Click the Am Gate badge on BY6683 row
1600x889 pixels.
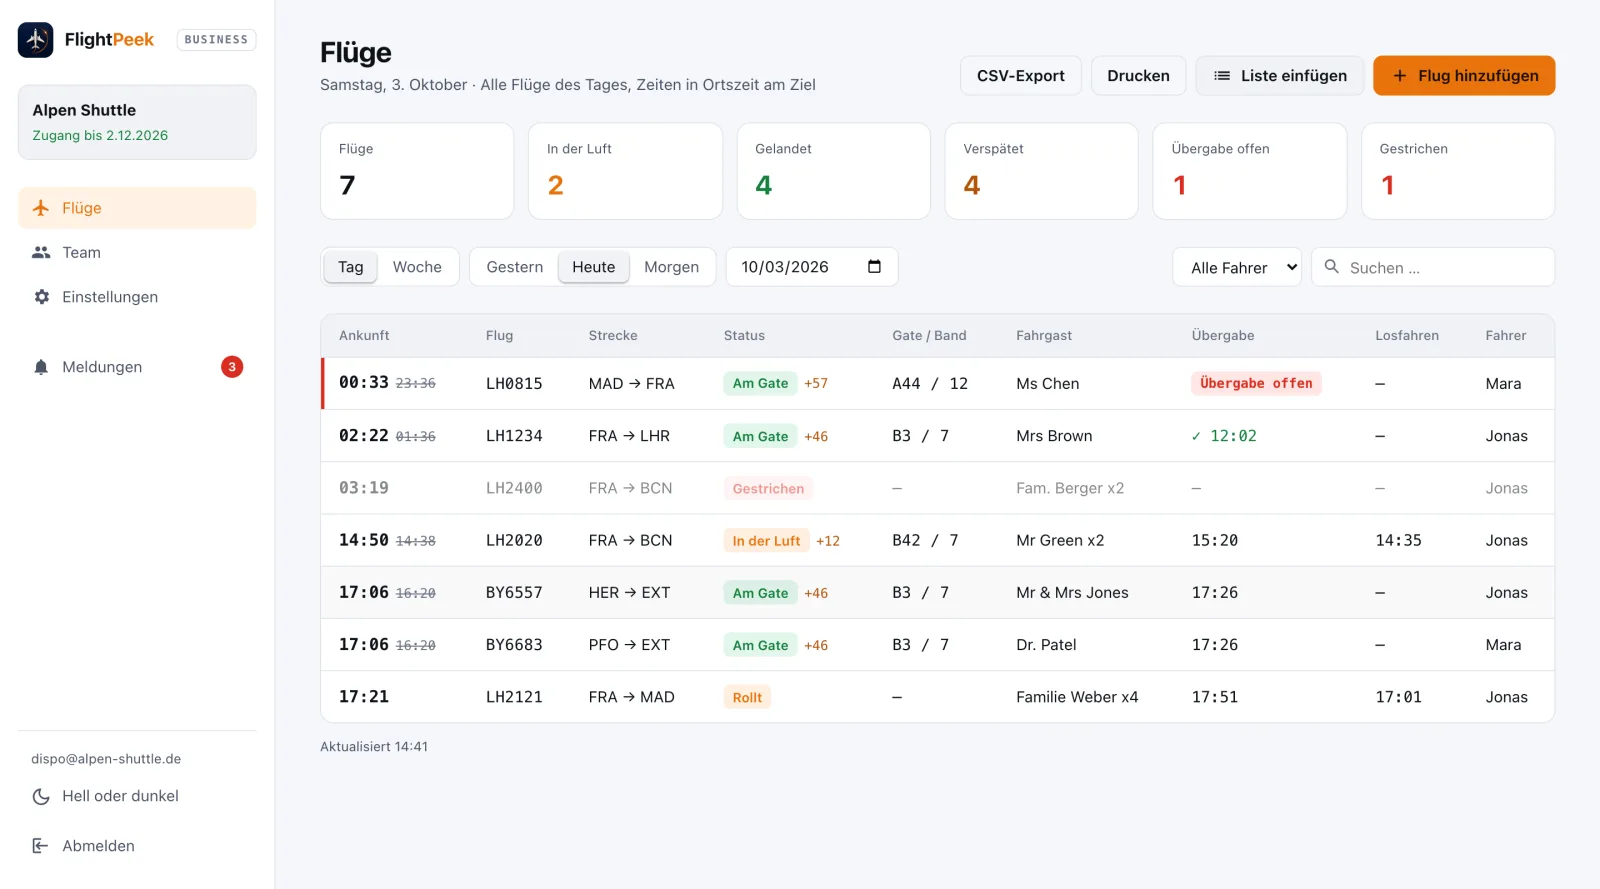pyautogui.click(x=760, y=645)
